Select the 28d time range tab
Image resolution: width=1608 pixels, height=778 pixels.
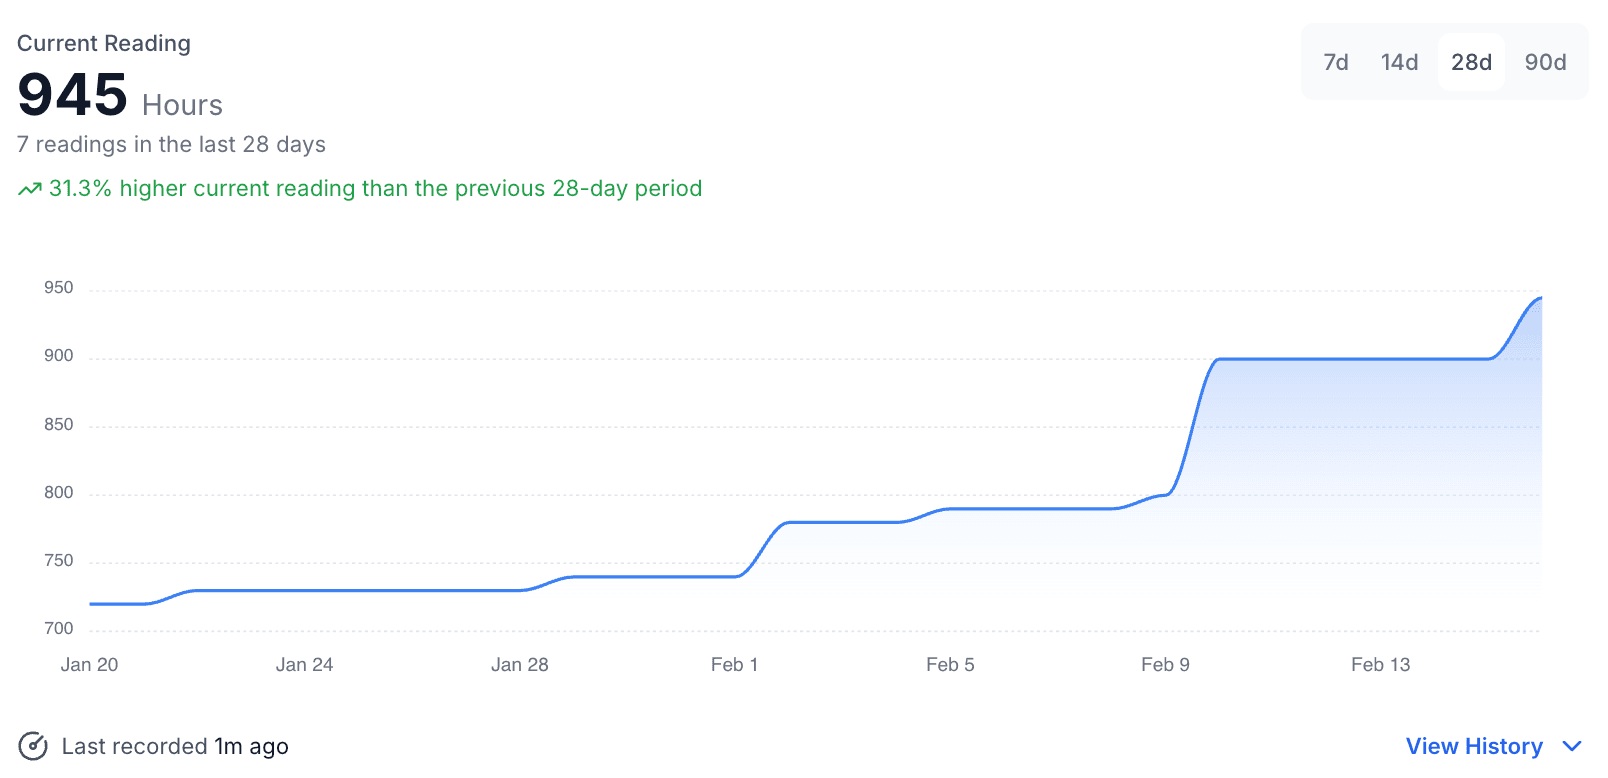coord(1471,62)
